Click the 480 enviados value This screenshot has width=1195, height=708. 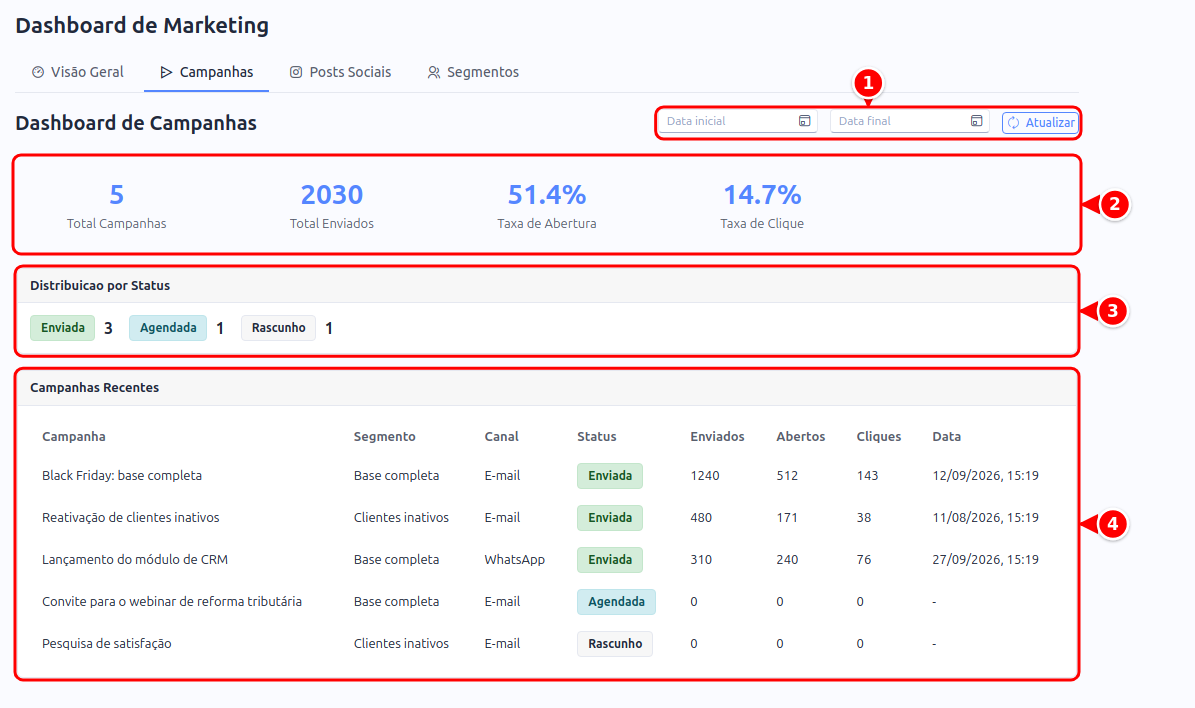pos(700,517)
